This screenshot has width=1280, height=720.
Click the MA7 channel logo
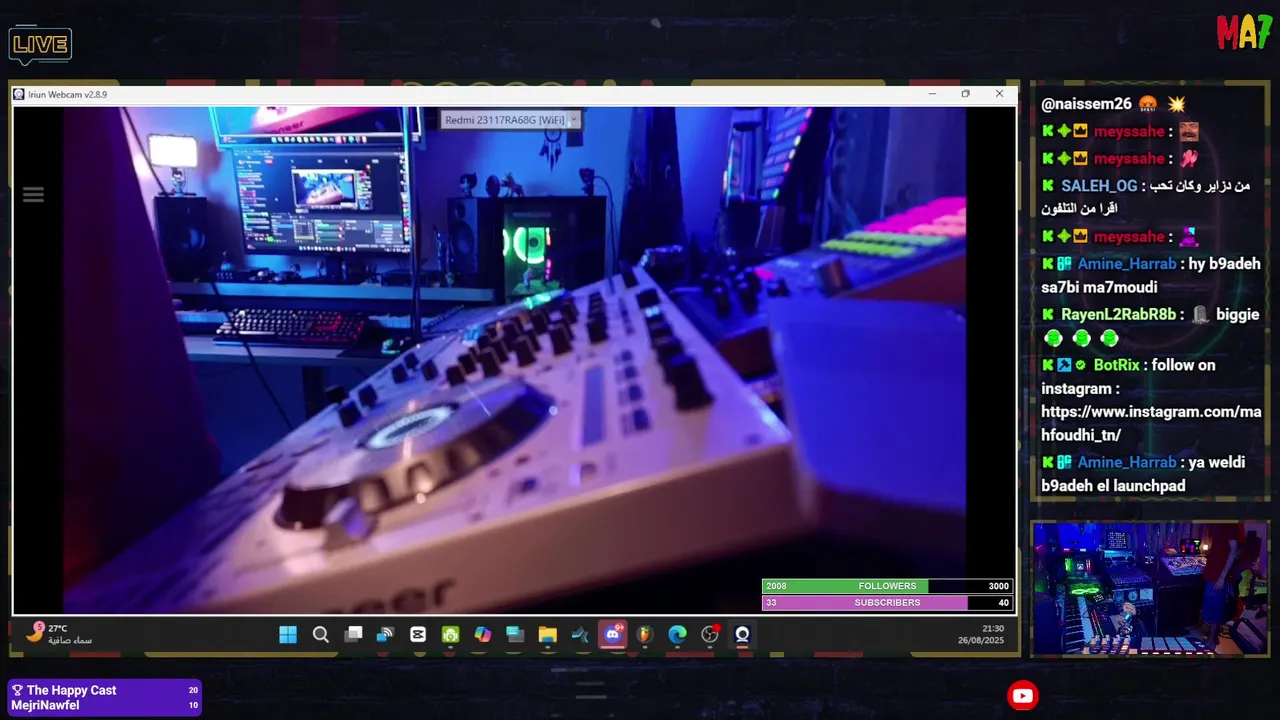(x=1244, y=32)
